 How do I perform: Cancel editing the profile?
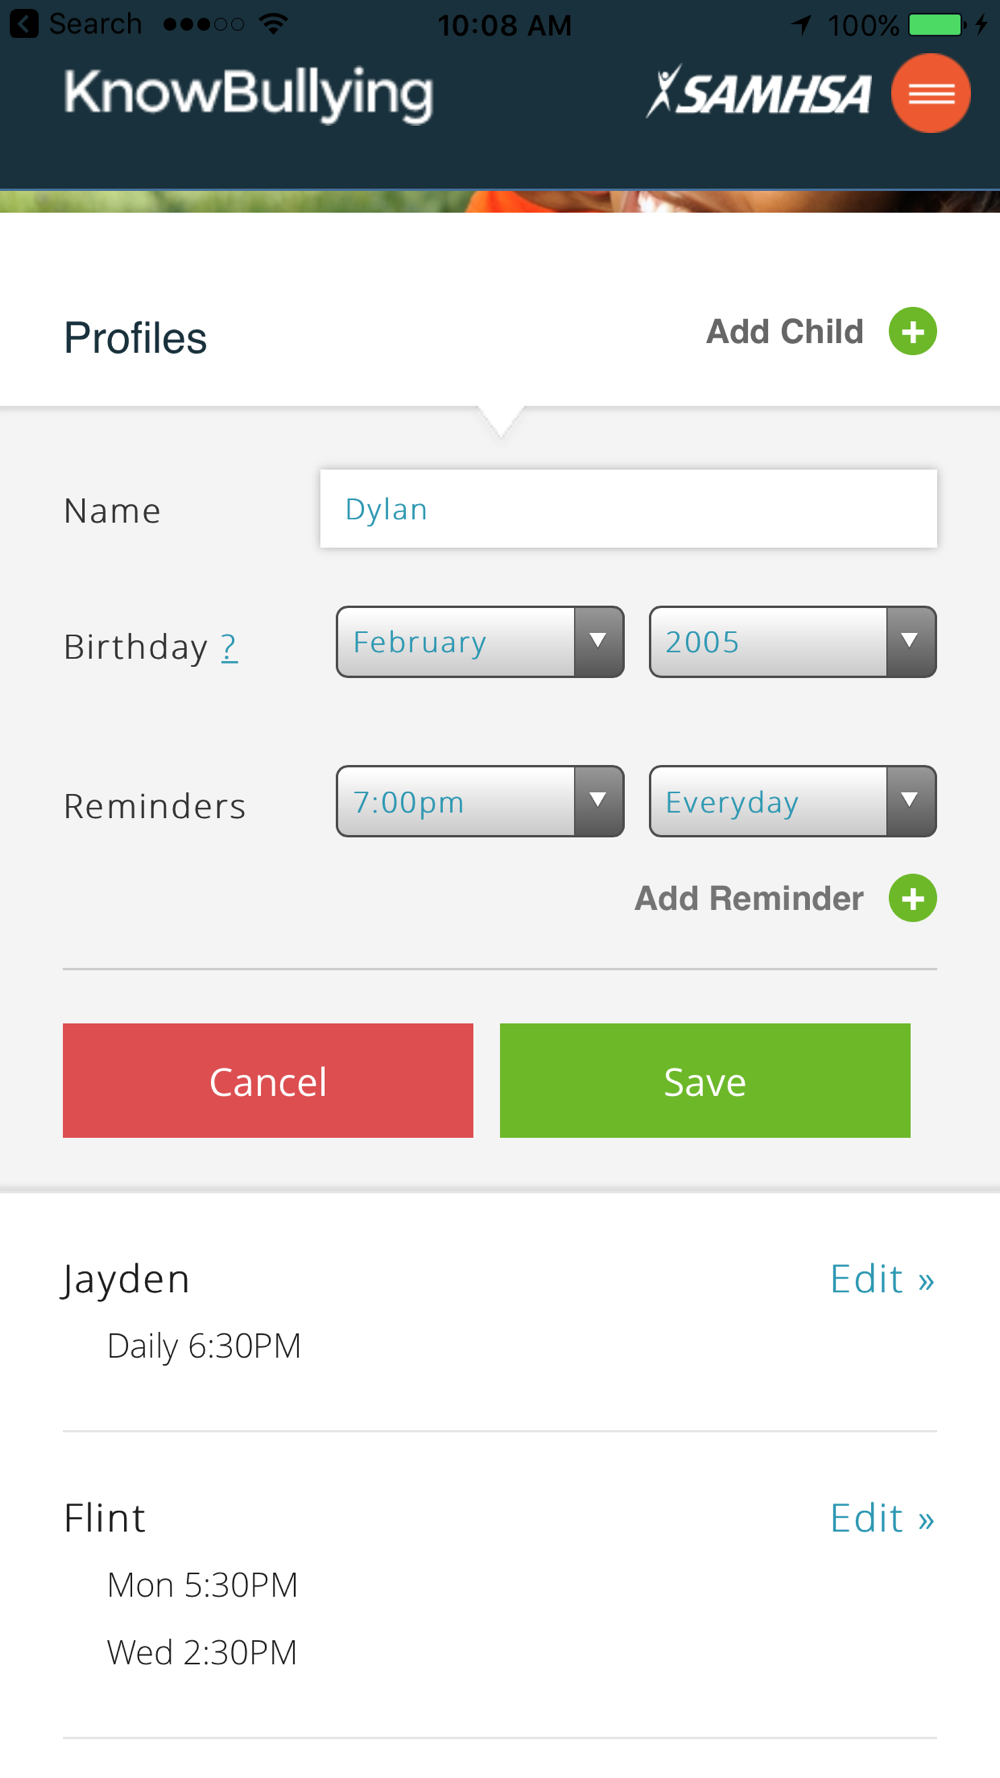tap(268, 1080)
